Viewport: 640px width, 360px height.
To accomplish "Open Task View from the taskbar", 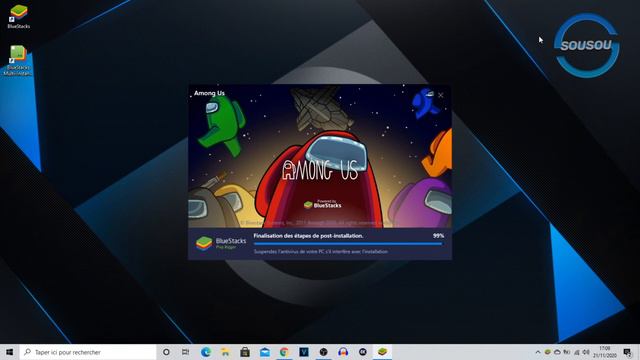I will coord(185,352).
